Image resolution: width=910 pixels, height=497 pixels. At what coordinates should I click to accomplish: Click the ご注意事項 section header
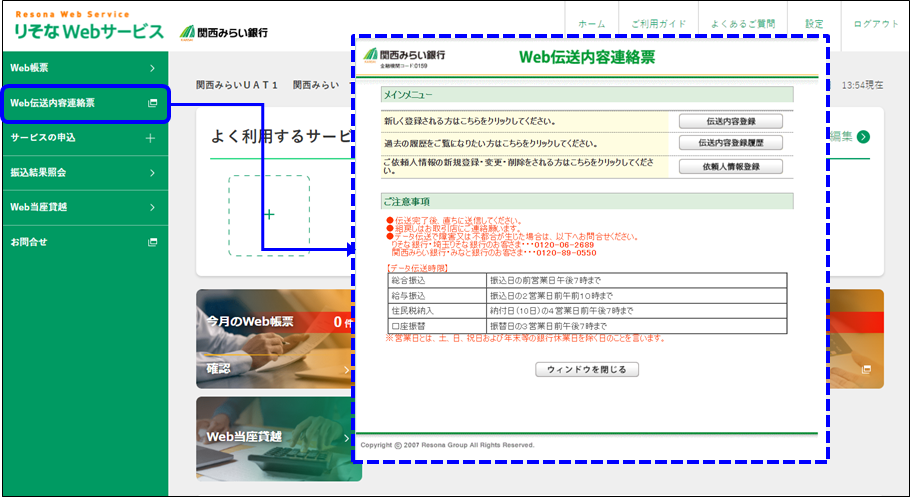(x=587, y=201)
